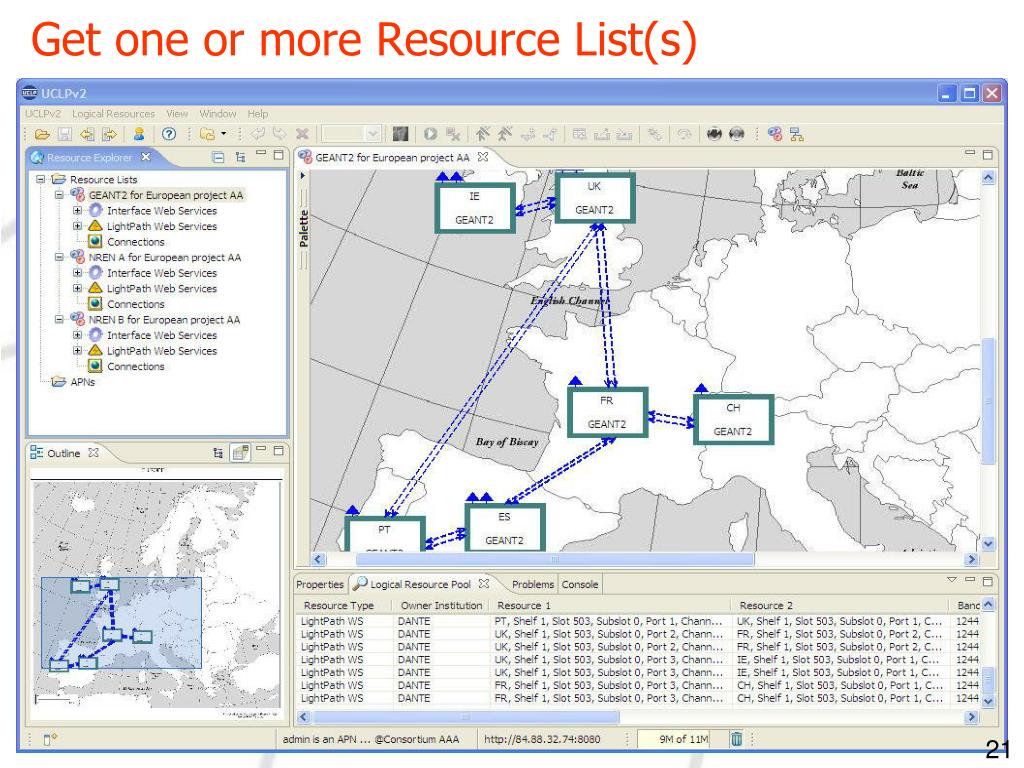Click the map background image toolbar icon
Image resolution: width=1024 pixels, height=768 pixels.
(400, 135)
